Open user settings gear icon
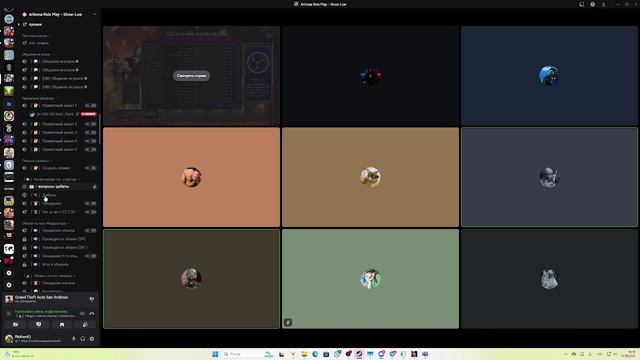 click(92, 339)
